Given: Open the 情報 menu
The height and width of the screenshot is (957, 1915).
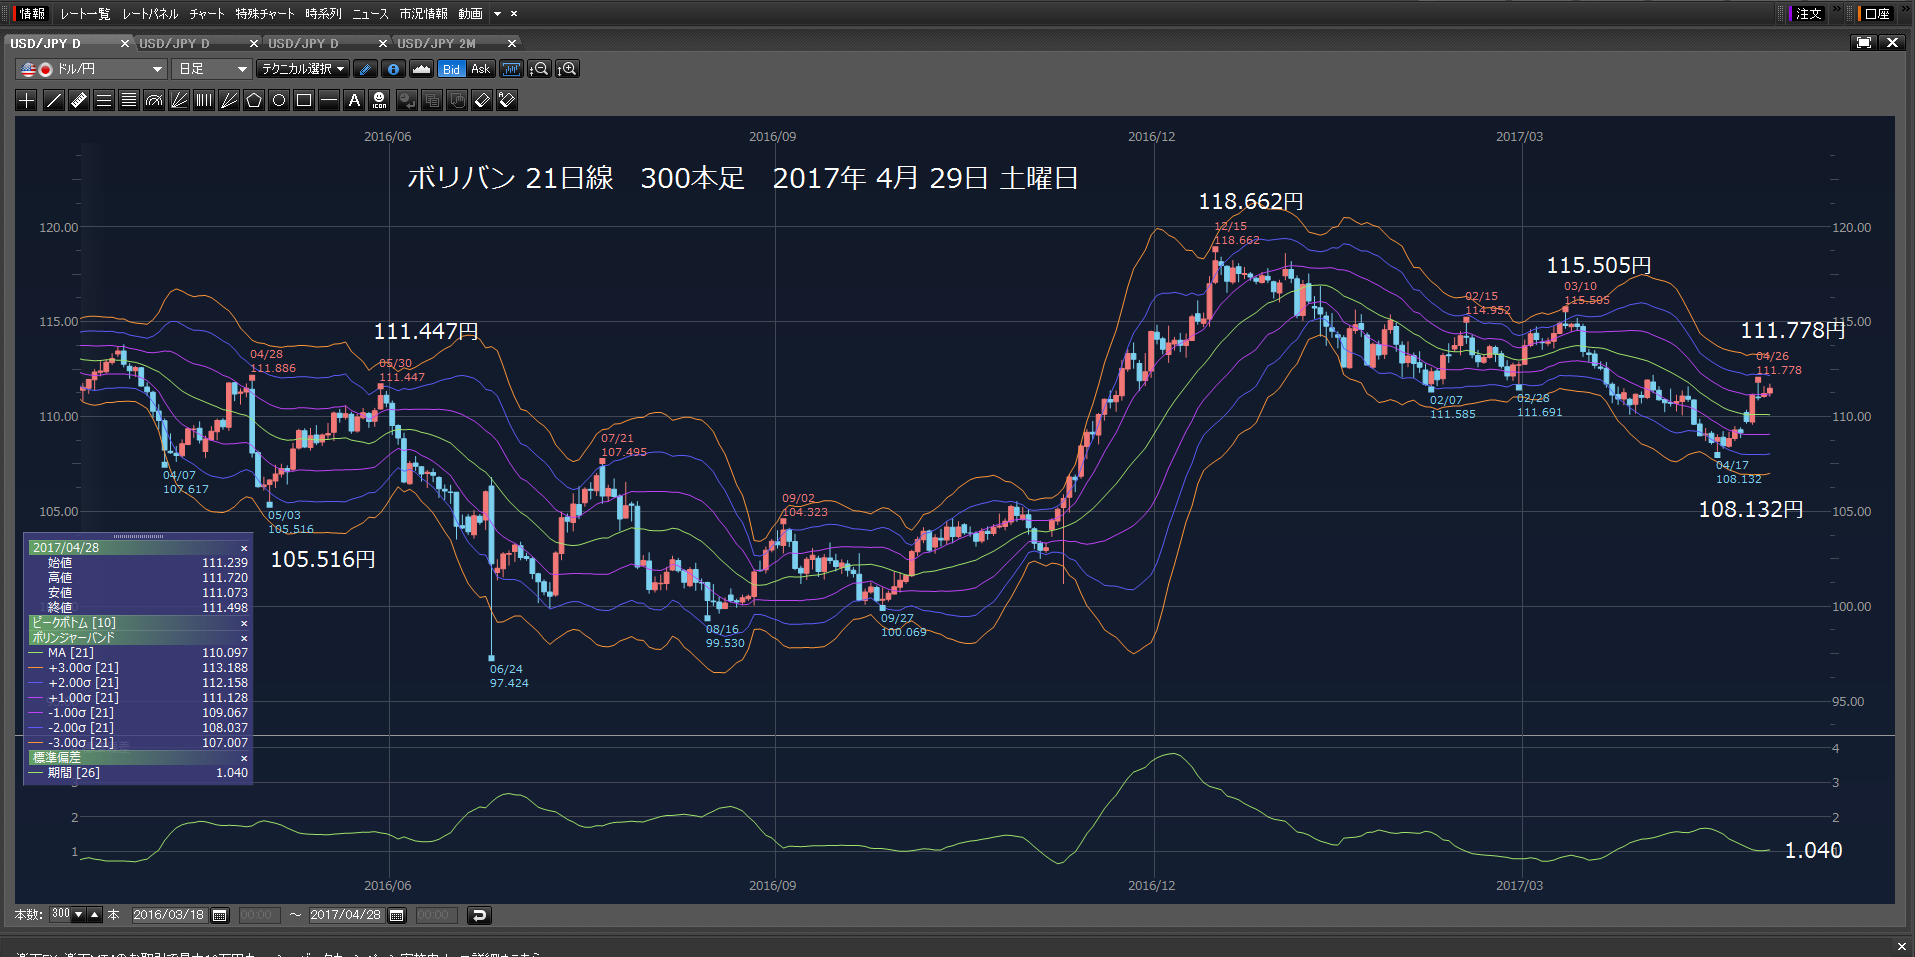Looking at the screenshot, I should 32,14.
